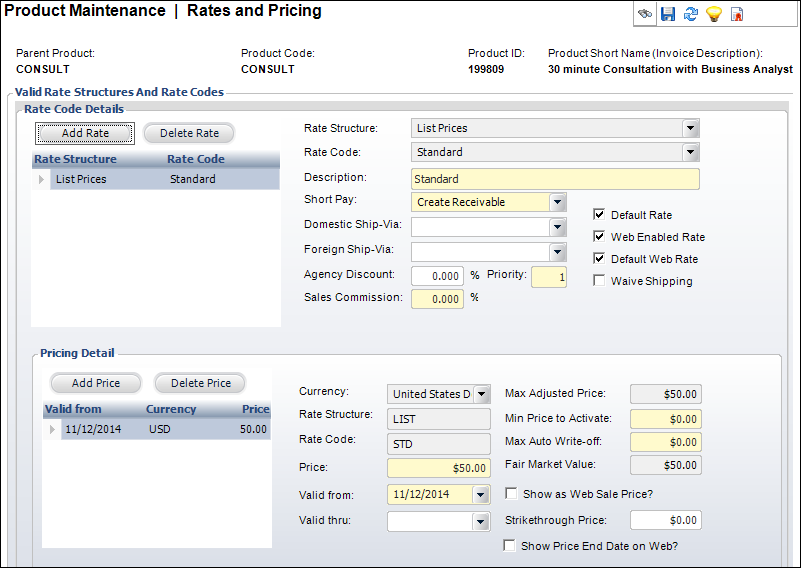Click the Pricing Detail Rate Code STD field
The width and height of the screenshot is (801, 568).
pos(439,444)
